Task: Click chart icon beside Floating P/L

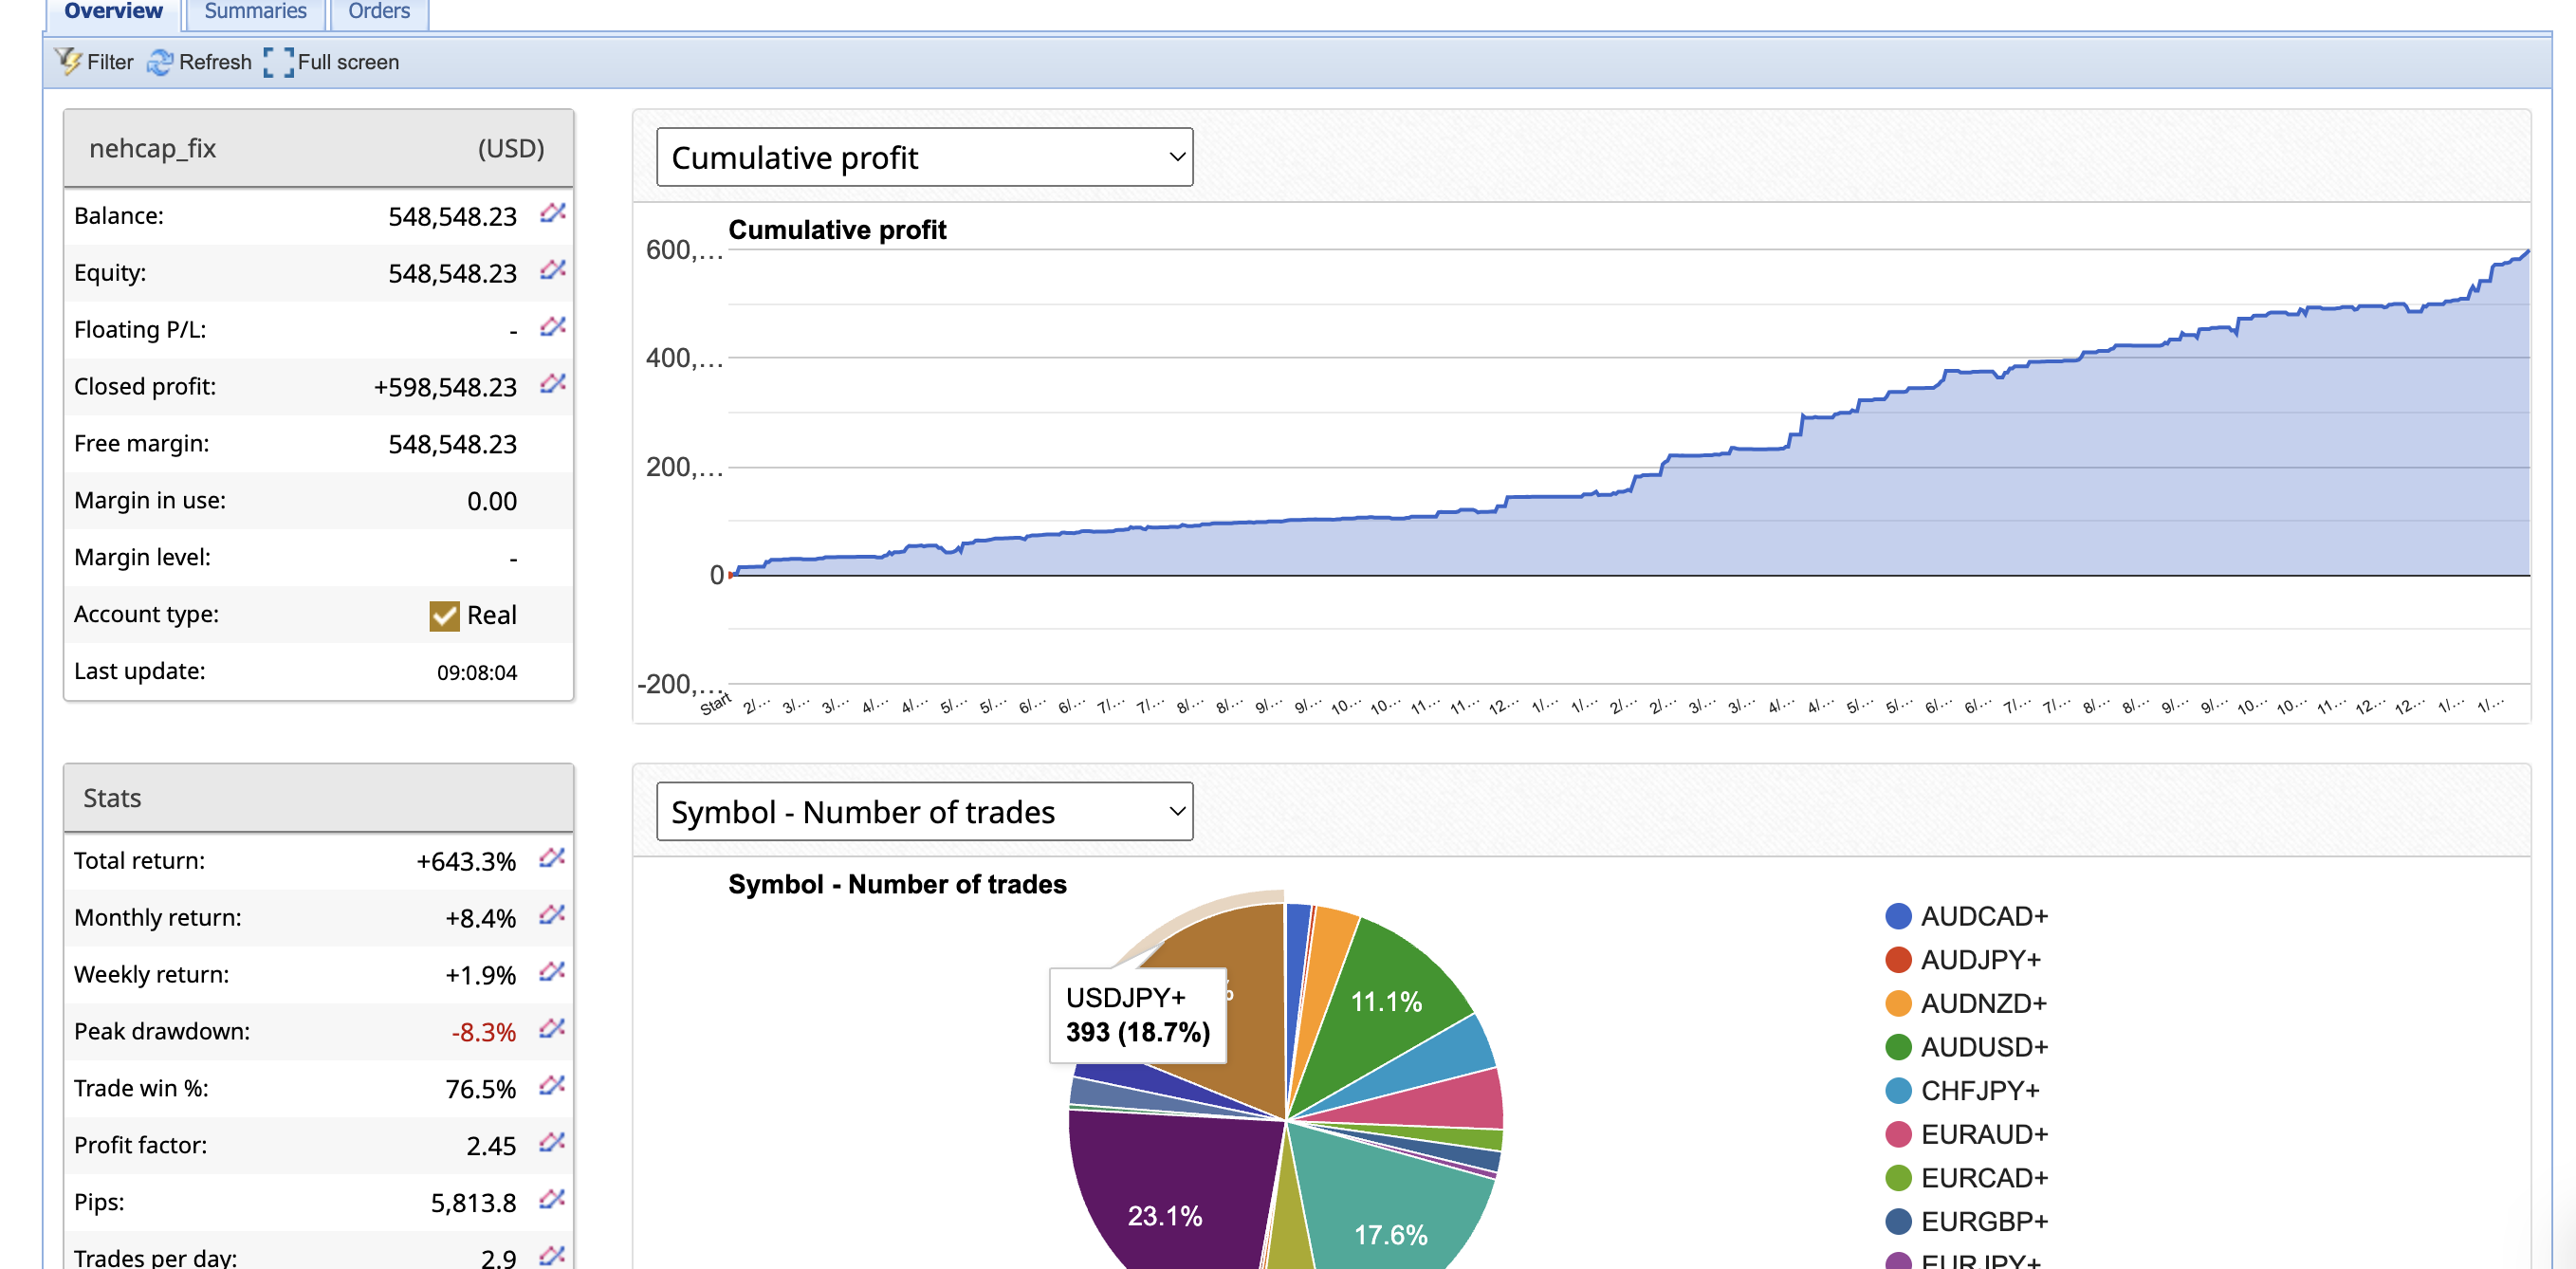Action: tap(553, 328)
